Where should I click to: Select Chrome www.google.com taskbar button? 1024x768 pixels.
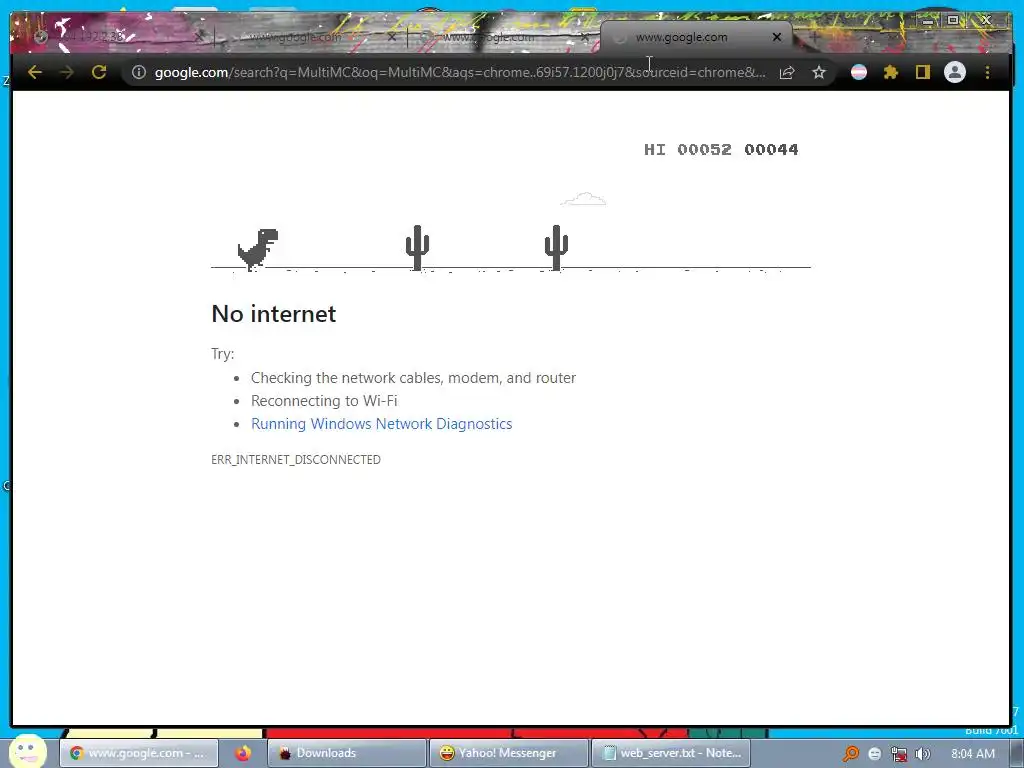[x=139, y=753]
